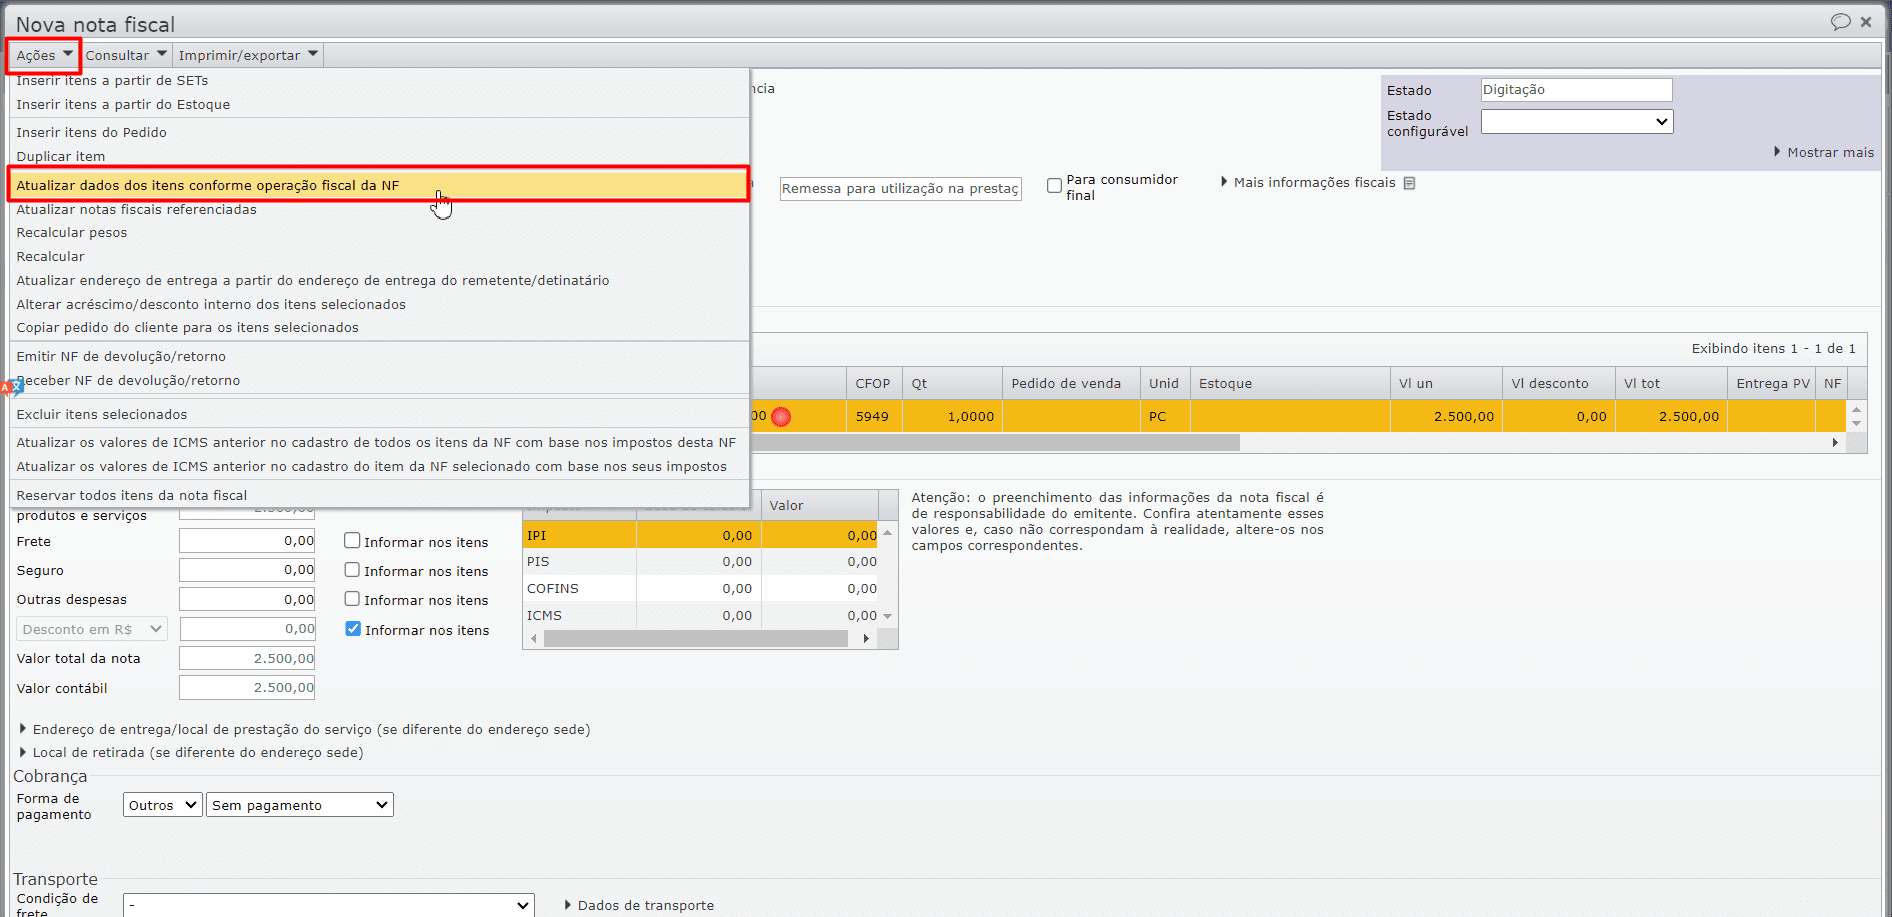Image resolution: width=1892 pixels, height=917 pixels.
Task: Toggle Para consumidor final checkbox
Action: tap(1054, 186)
